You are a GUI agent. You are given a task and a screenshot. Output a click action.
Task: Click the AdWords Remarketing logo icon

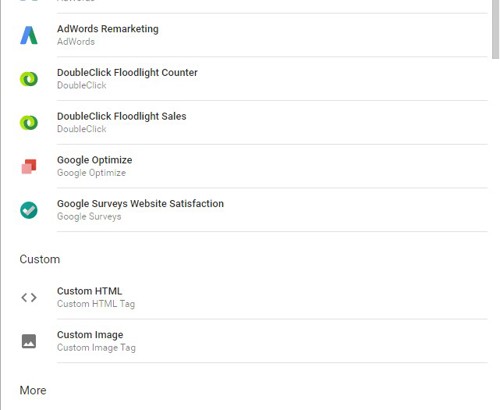pos(29,35)
